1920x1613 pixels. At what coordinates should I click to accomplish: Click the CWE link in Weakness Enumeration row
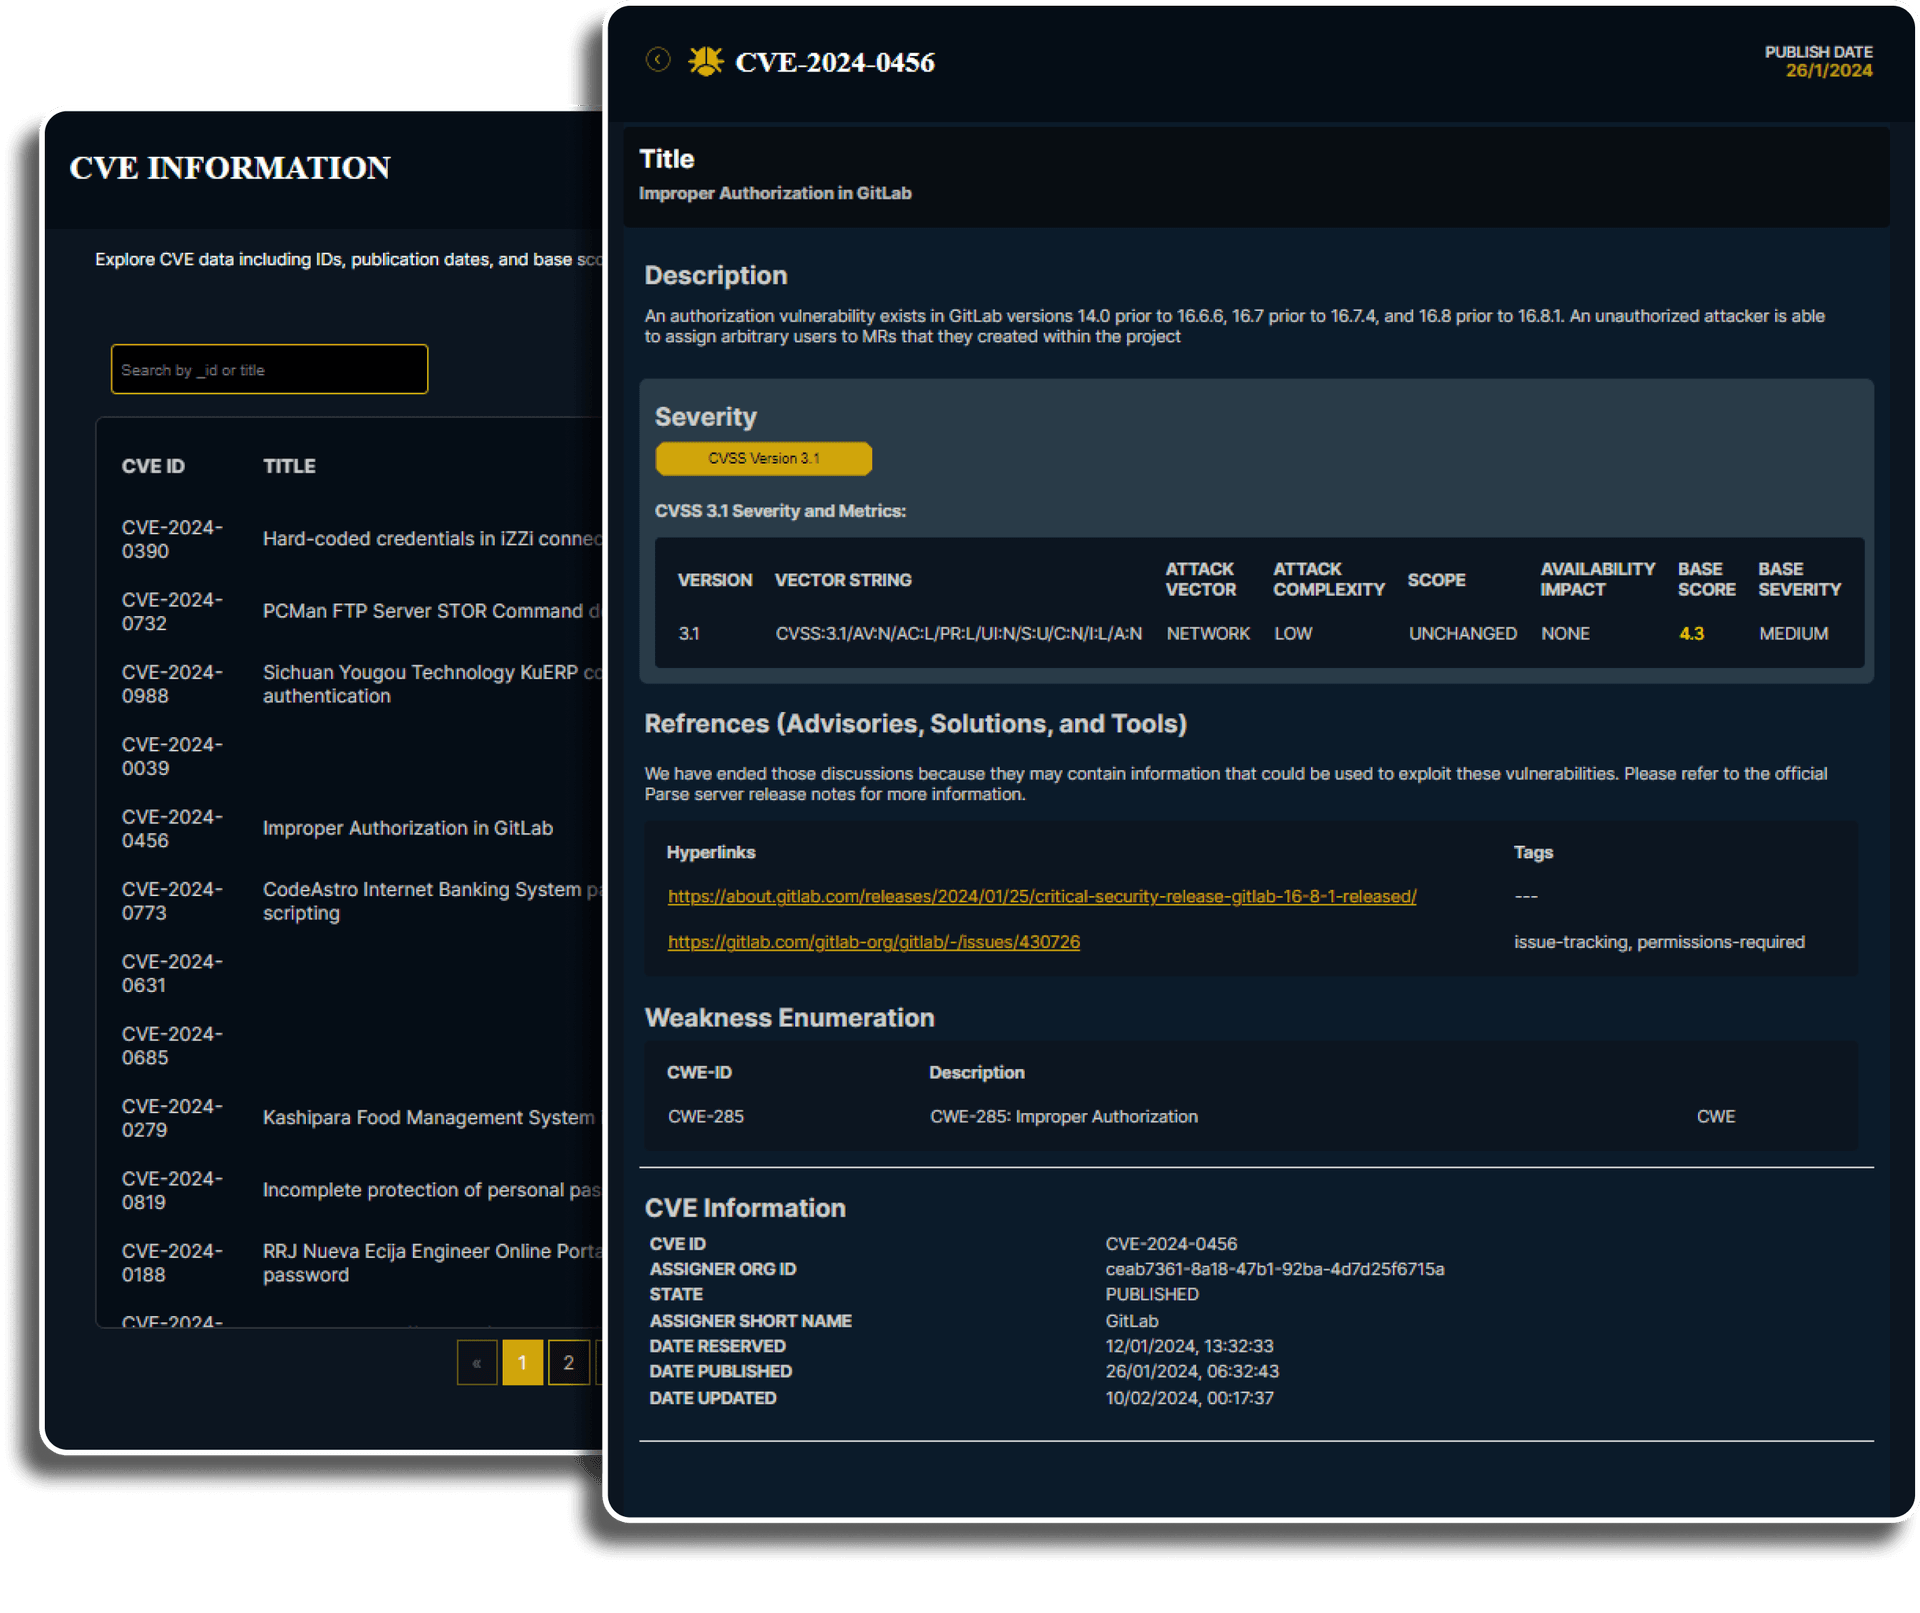tap(1715, 1116)
